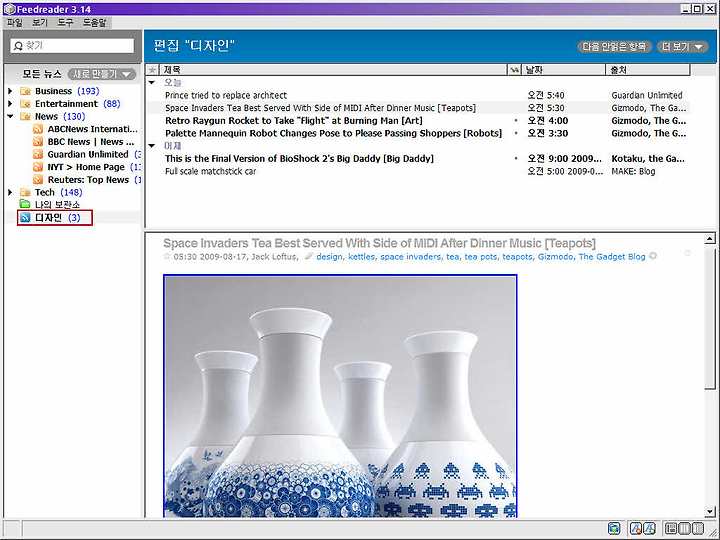
Task: Sort by the 출처 column header
Action: tap(648, 70)
